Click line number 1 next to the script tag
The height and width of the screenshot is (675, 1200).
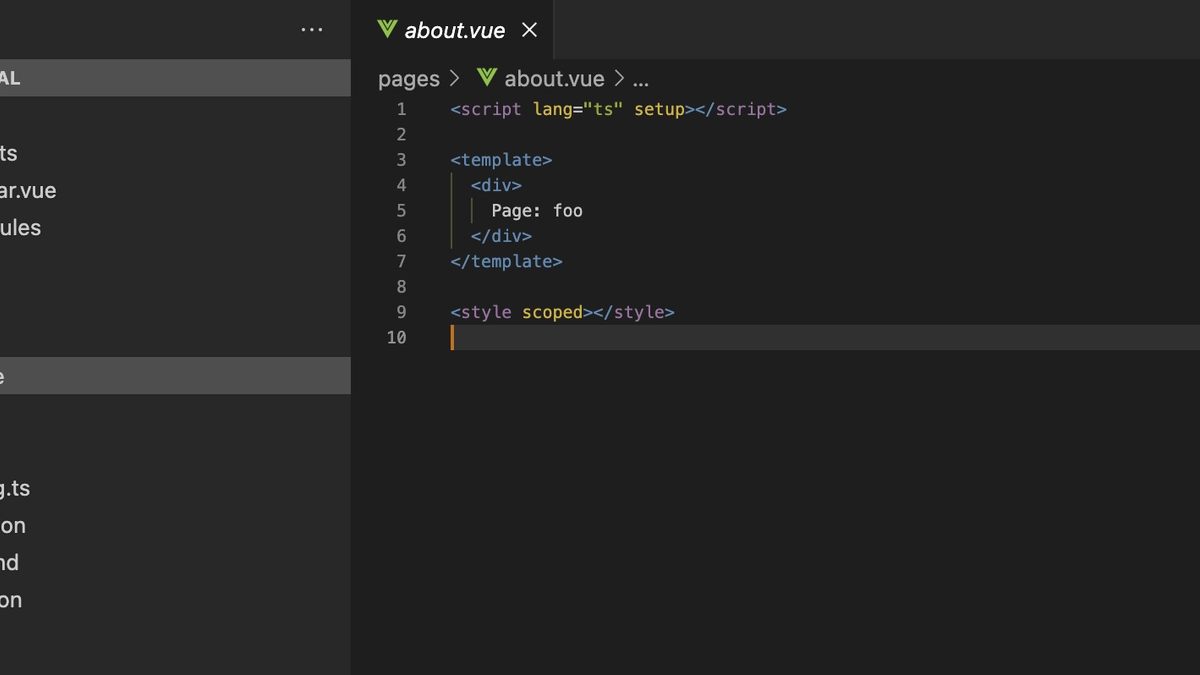point(400,109)
